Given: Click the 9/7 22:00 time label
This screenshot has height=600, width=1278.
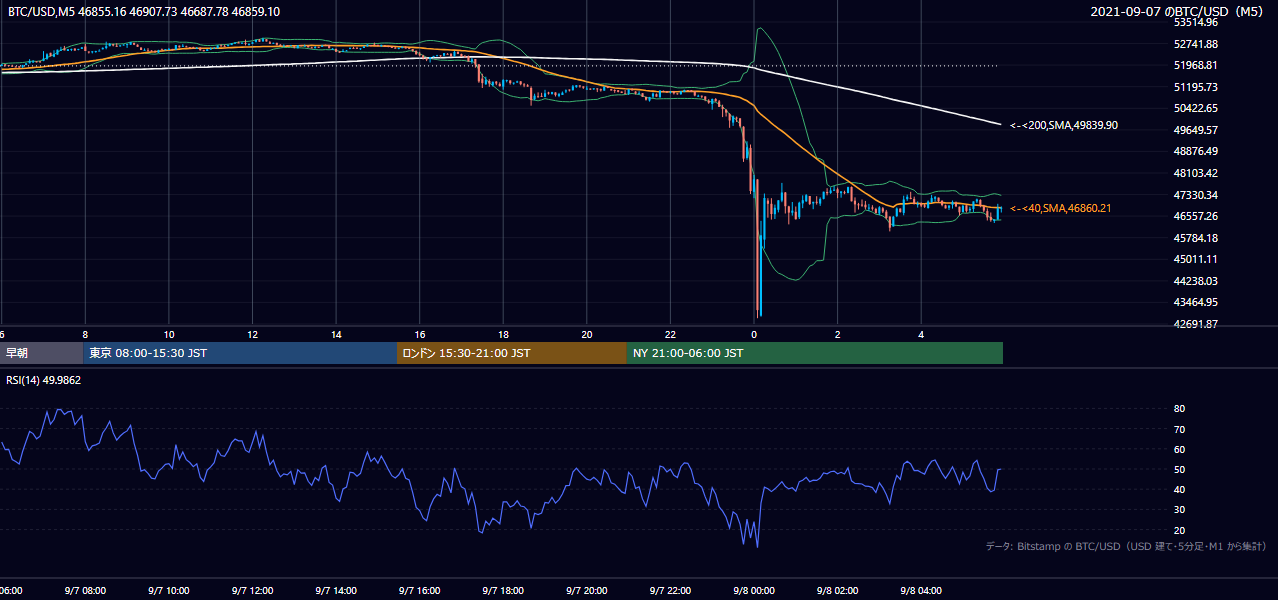Looking at the screenshot, I should pyautogui.click(x=671, y=591).
